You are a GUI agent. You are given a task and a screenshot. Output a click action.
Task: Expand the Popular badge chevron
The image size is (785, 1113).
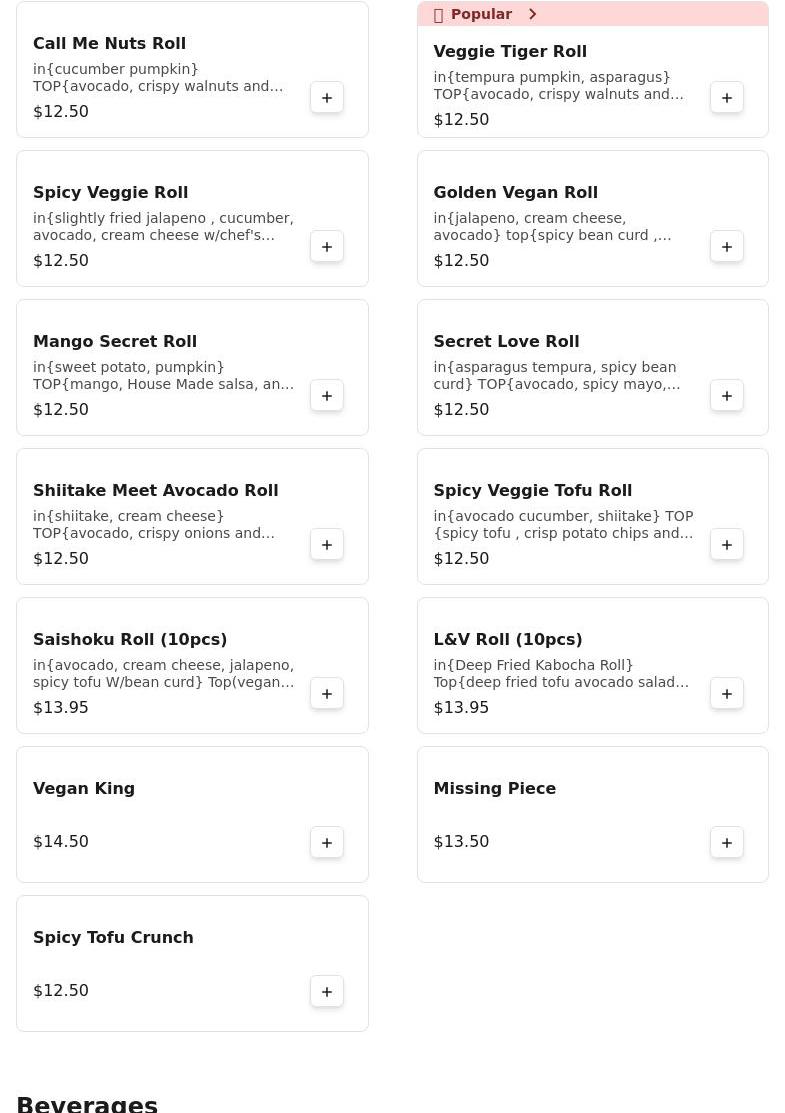[x=533, y=14]
